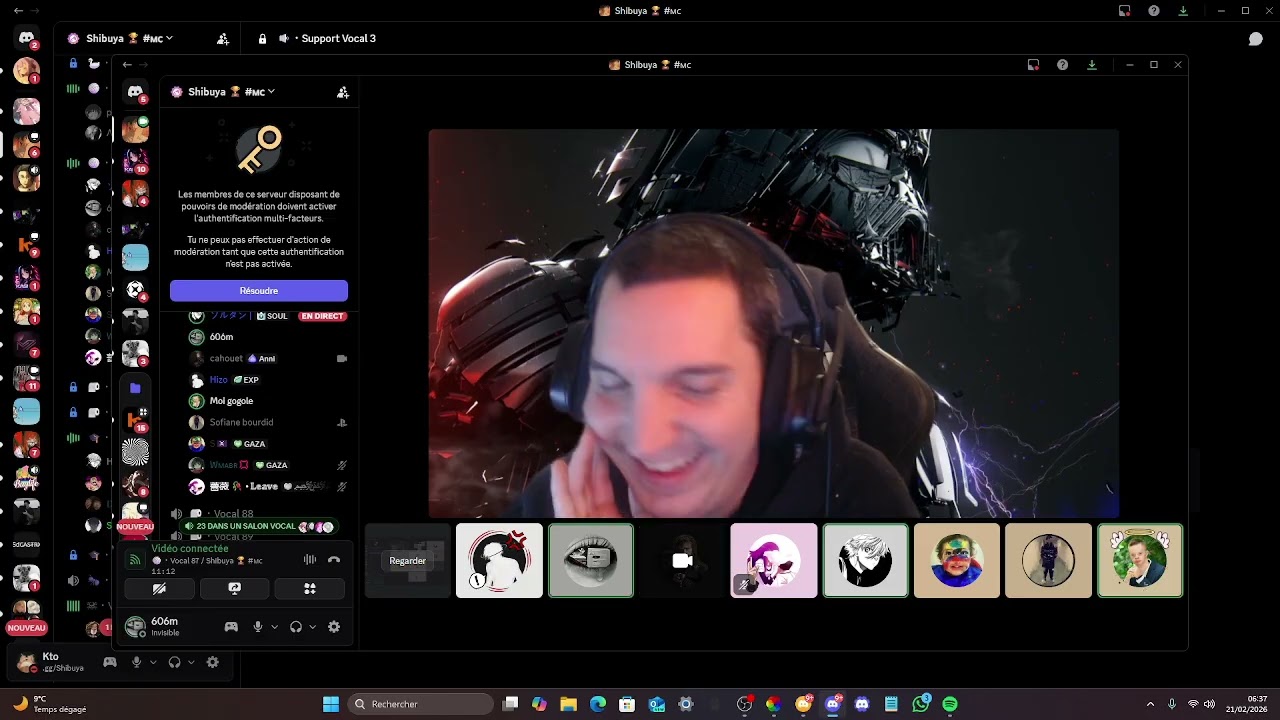Deafen headphones in the 606m user panel
Viewport: 1280px width, 720px height.
point(296,627)
